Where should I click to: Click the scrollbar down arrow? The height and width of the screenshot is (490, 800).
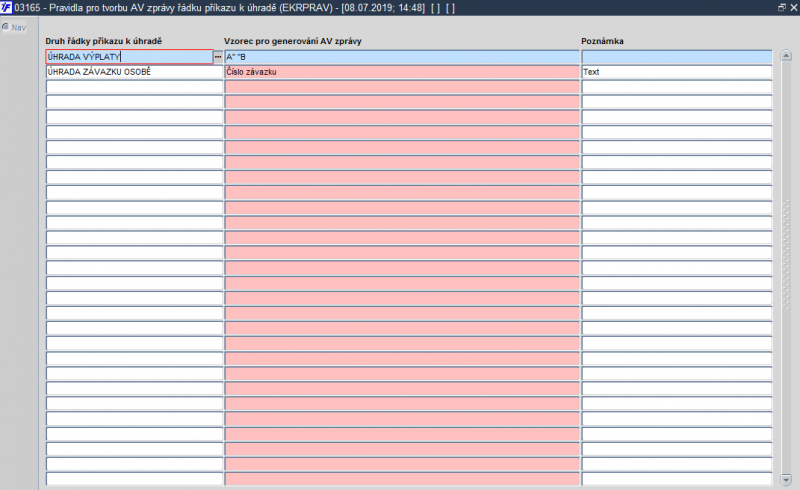pos(786,479)
